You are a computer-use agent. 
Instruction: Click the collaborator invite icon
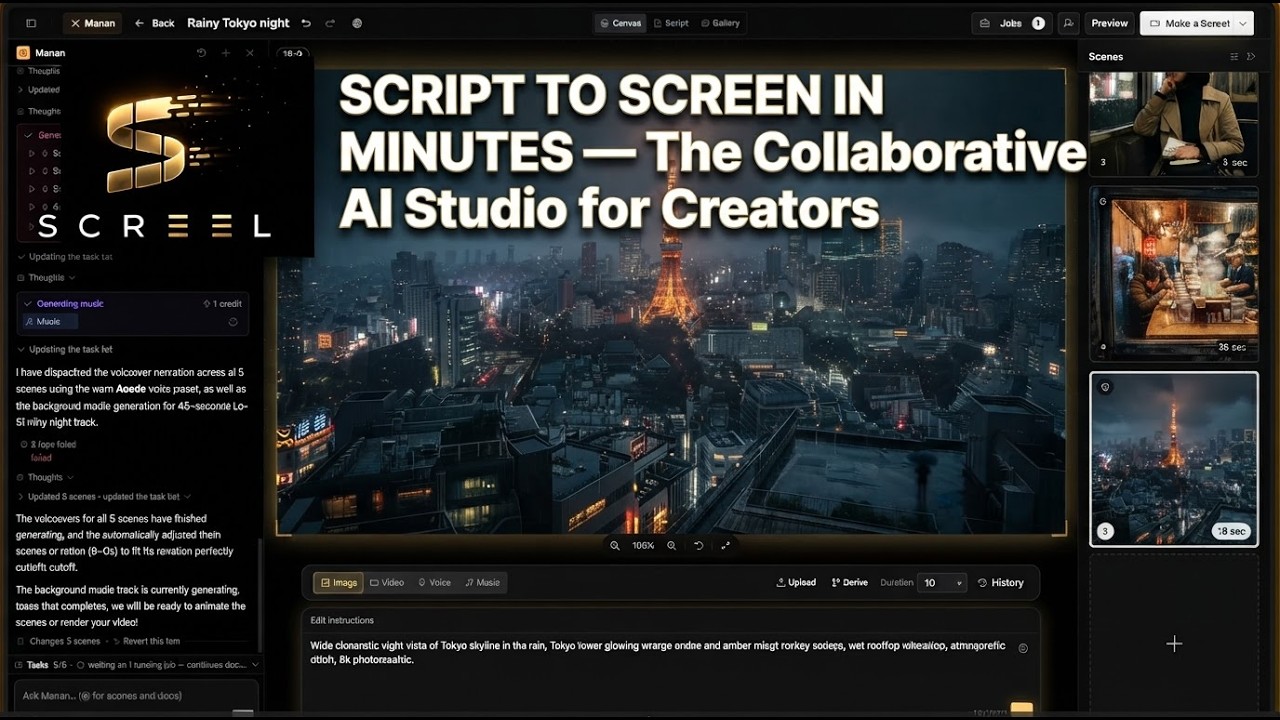point(1068,23)
